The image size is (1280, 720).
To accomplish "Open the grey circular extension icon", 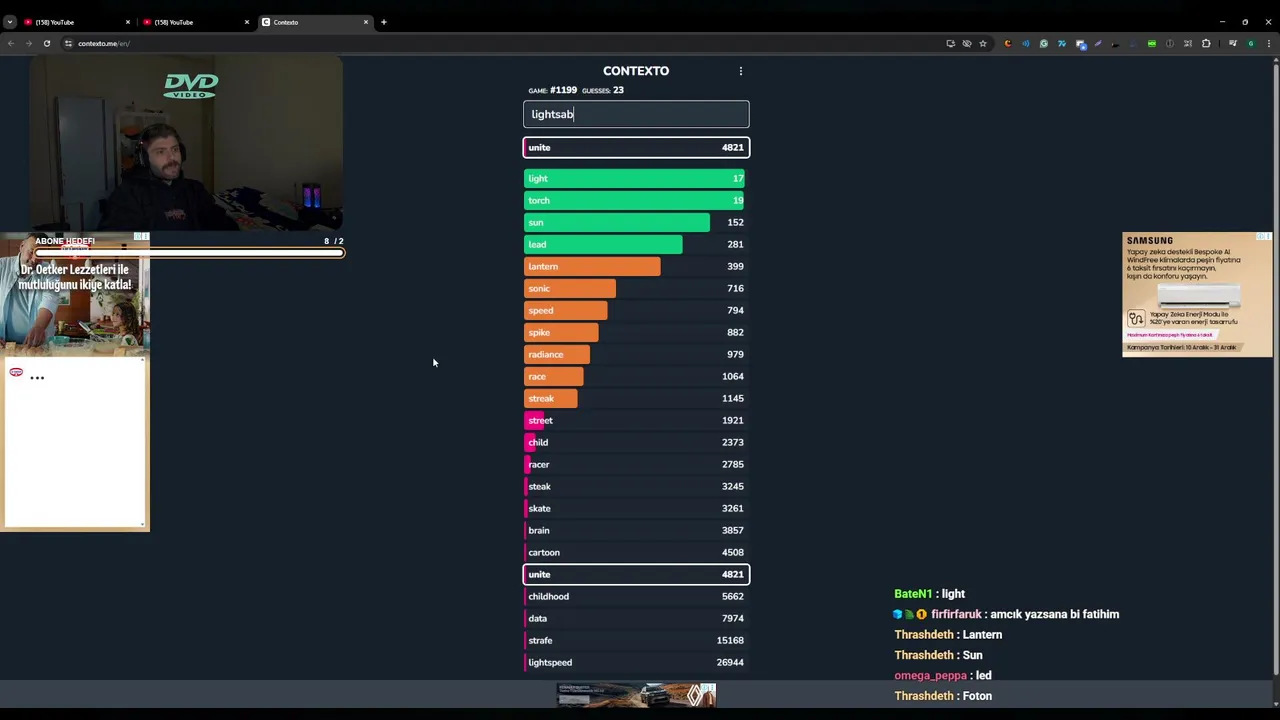I will pos(1170,43).
